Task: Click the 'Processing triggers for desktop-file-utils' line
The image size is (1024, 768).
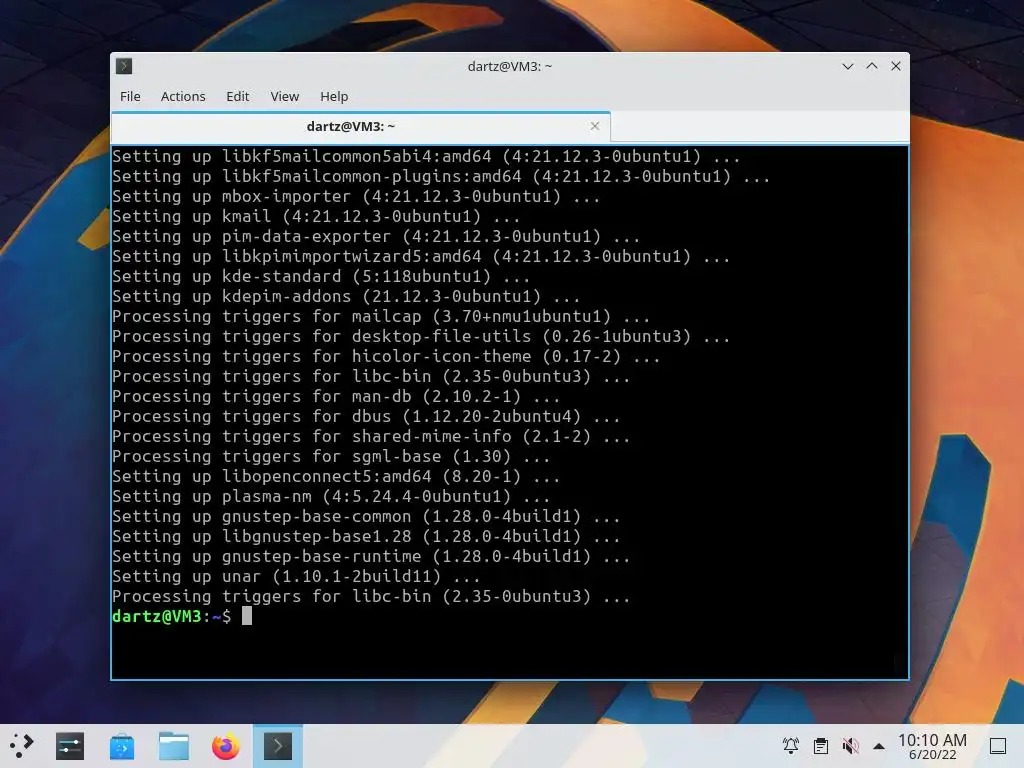Action: (421, 336)
